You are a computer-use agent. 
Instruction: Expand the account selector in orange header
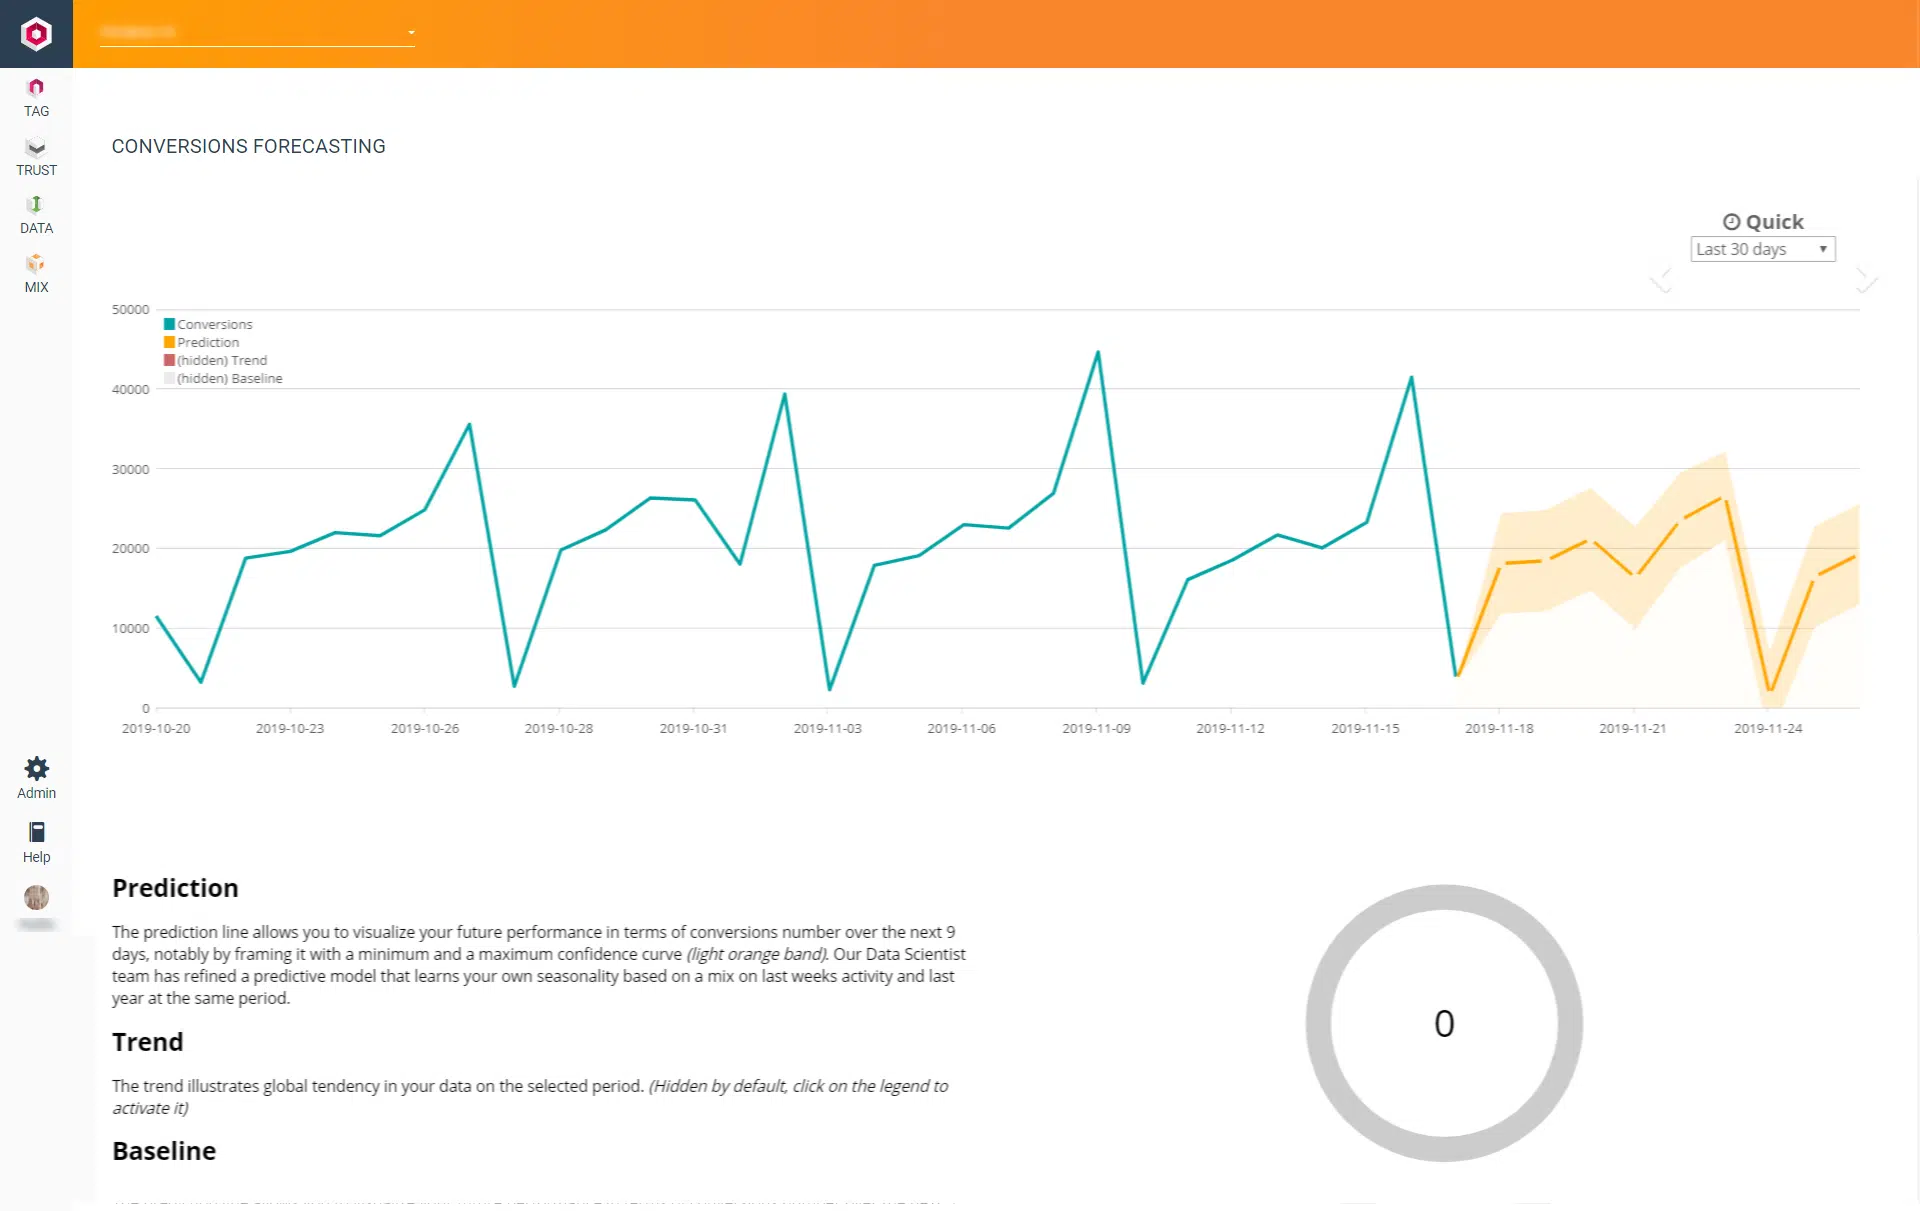coord(257,33)
